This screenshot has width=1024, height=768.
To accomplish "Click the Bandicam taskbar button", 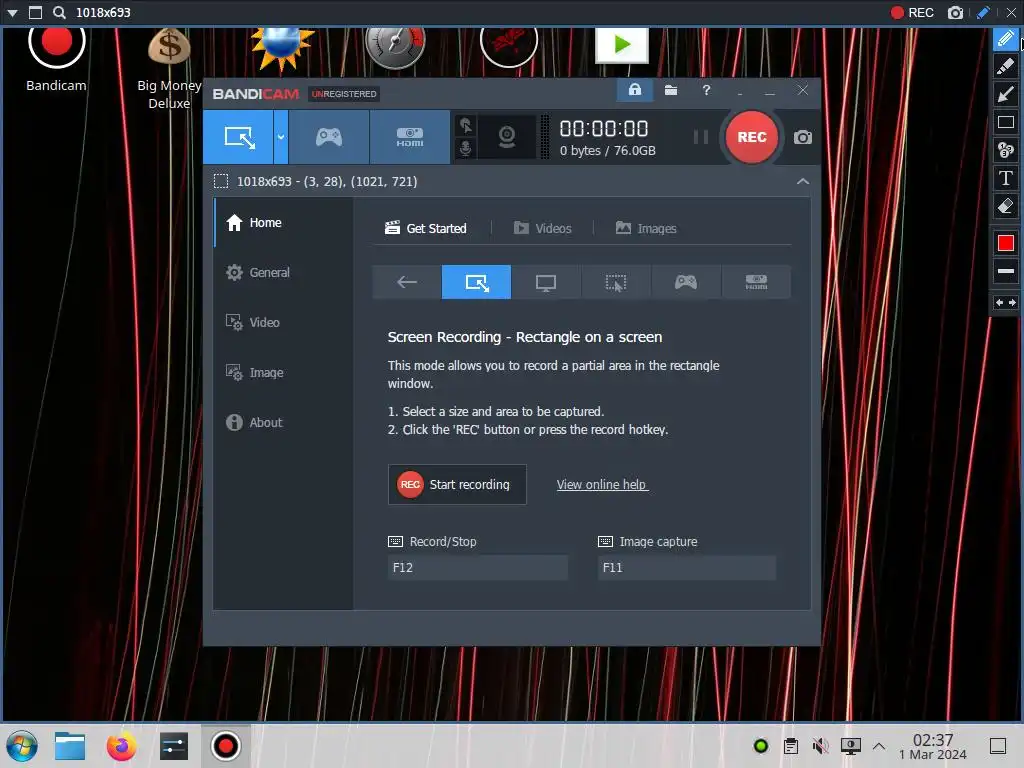I will click(226, 746).
